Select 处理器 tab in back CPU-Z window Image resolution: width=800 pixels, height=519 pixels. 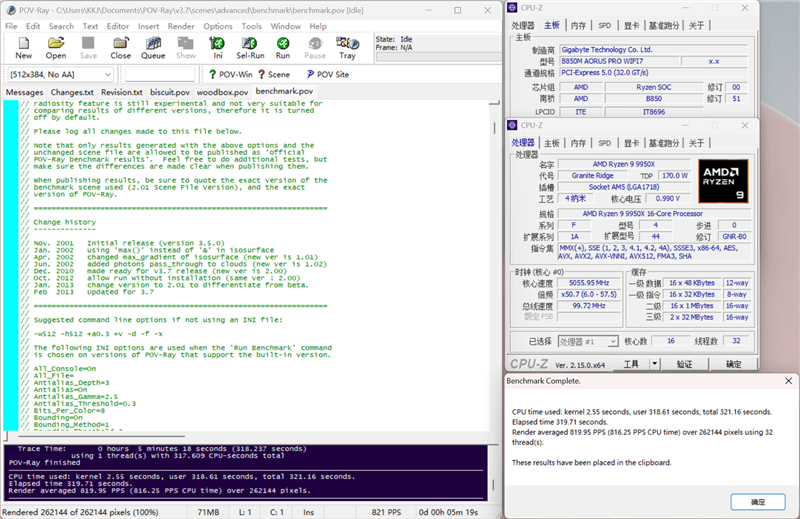pyautogui.click(x=523, y=26)
